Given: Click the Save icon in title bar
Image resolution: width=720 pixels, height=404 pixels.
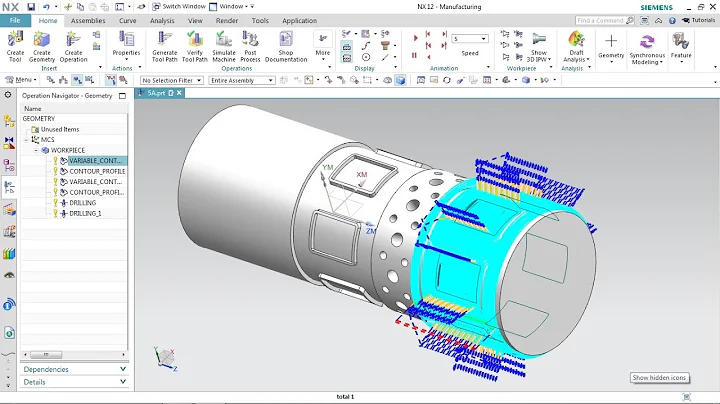Looking at the screenshot, I should click(x=31, y=7).
